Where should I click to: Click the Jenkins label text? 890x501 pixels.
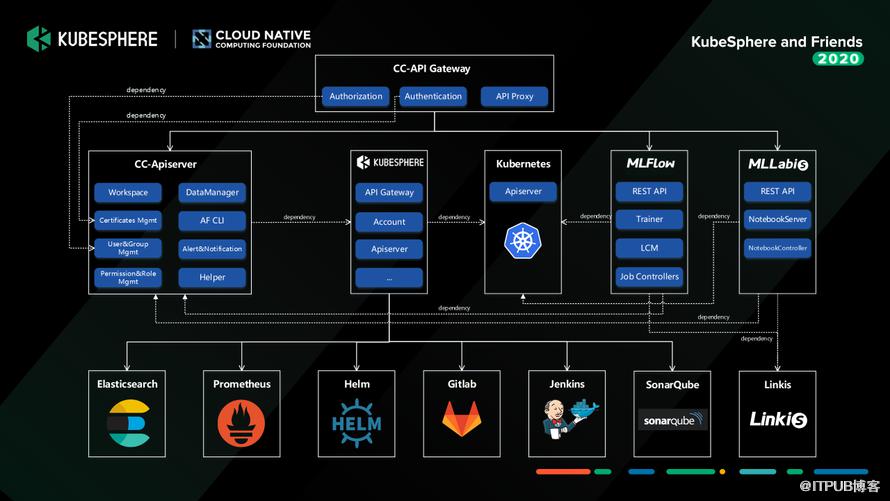(x=567, y=384)
